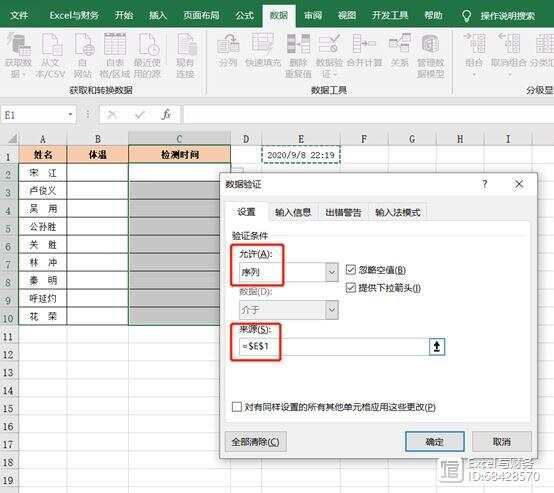Image resolution: width=554 pixels, height=493 pixels.
Task: Open Data Validation (数据验证) ribbon icon
Action: (x=329, y=55)
